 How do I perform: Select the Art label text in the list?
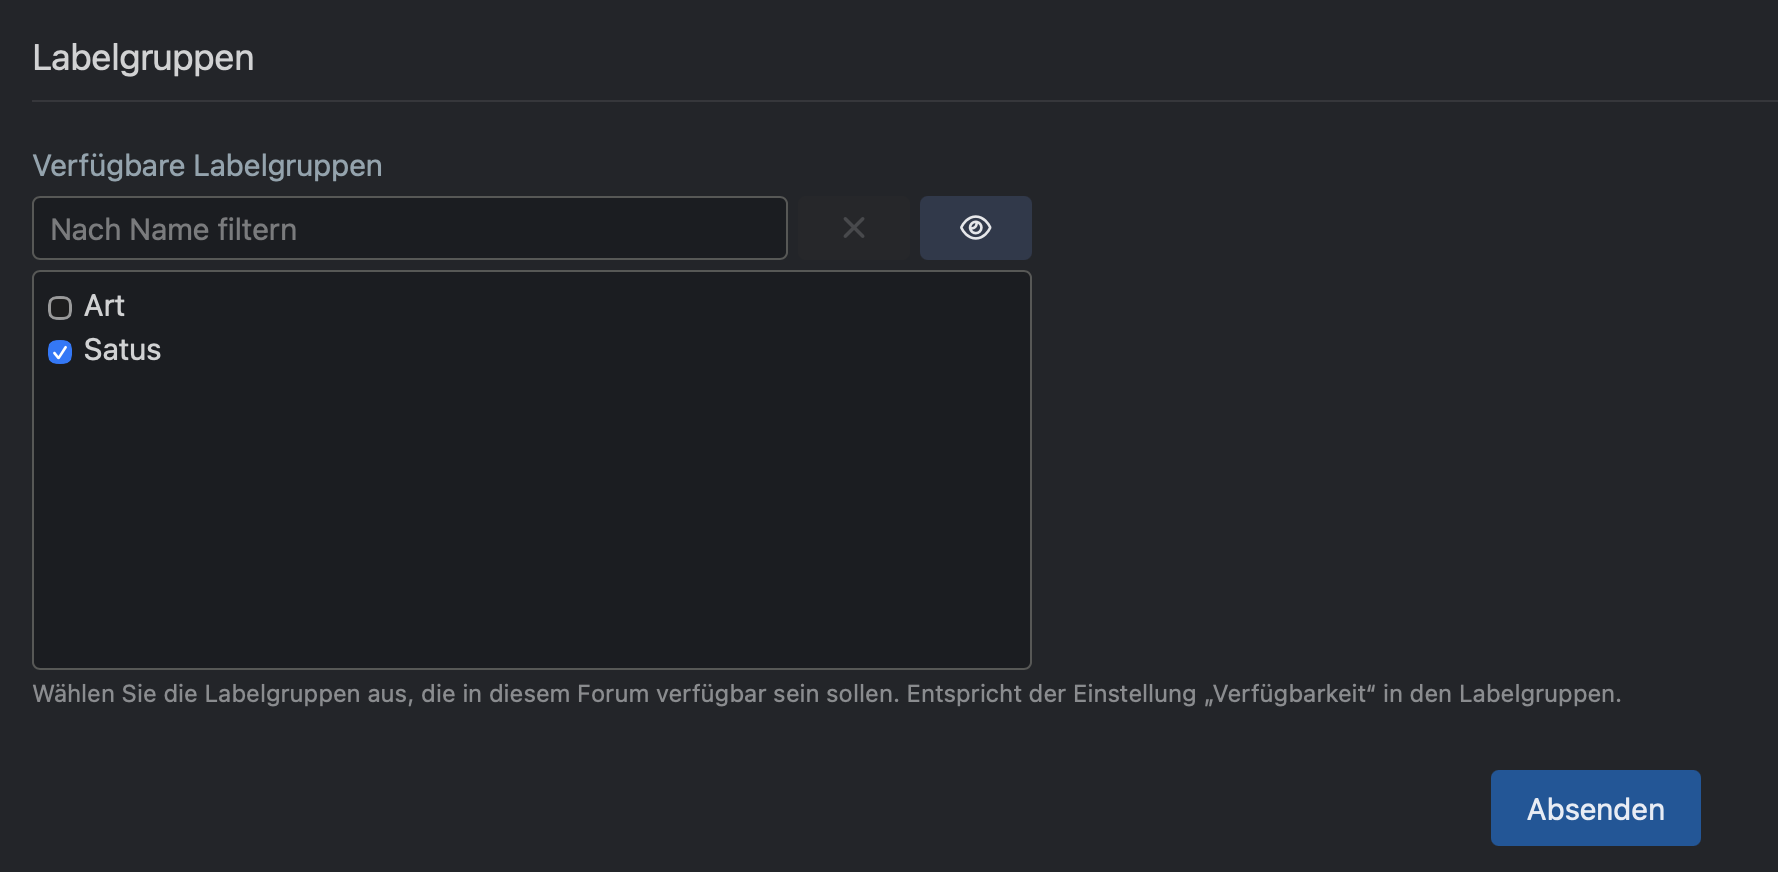(x=104, y=306)
